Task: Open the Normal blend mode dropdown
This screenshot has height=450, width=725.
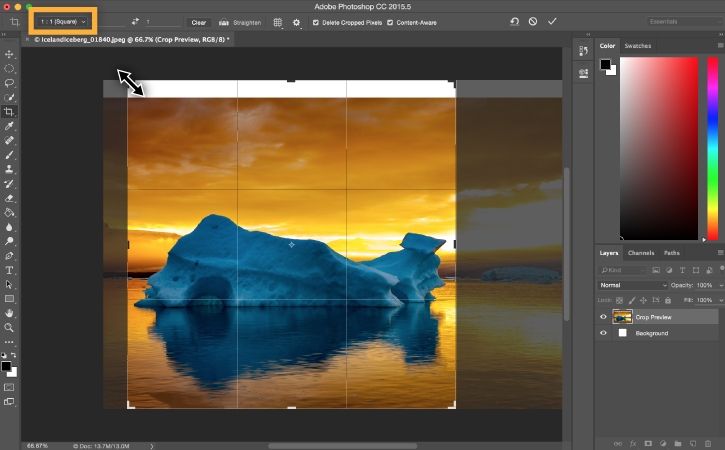Action: coord(632,285)
